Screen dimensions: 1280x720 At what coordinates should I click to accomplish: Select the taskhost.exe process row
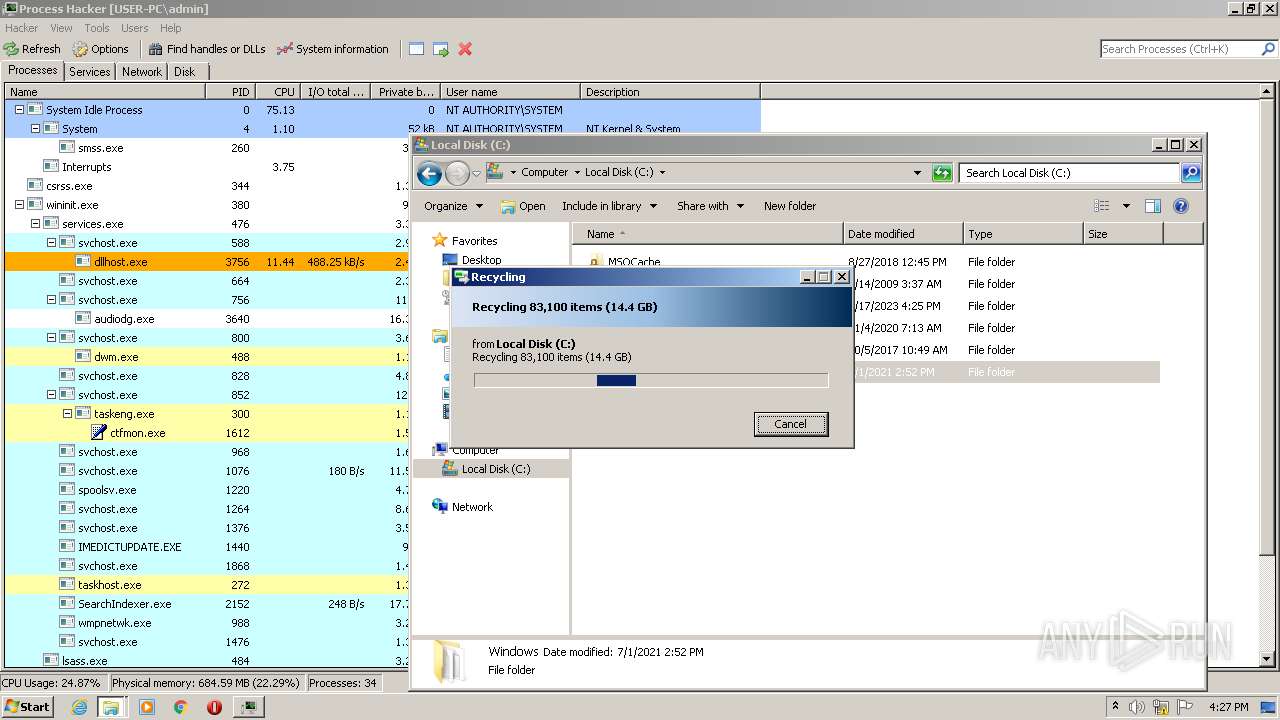pyautogui.click(x=207, y=585)
